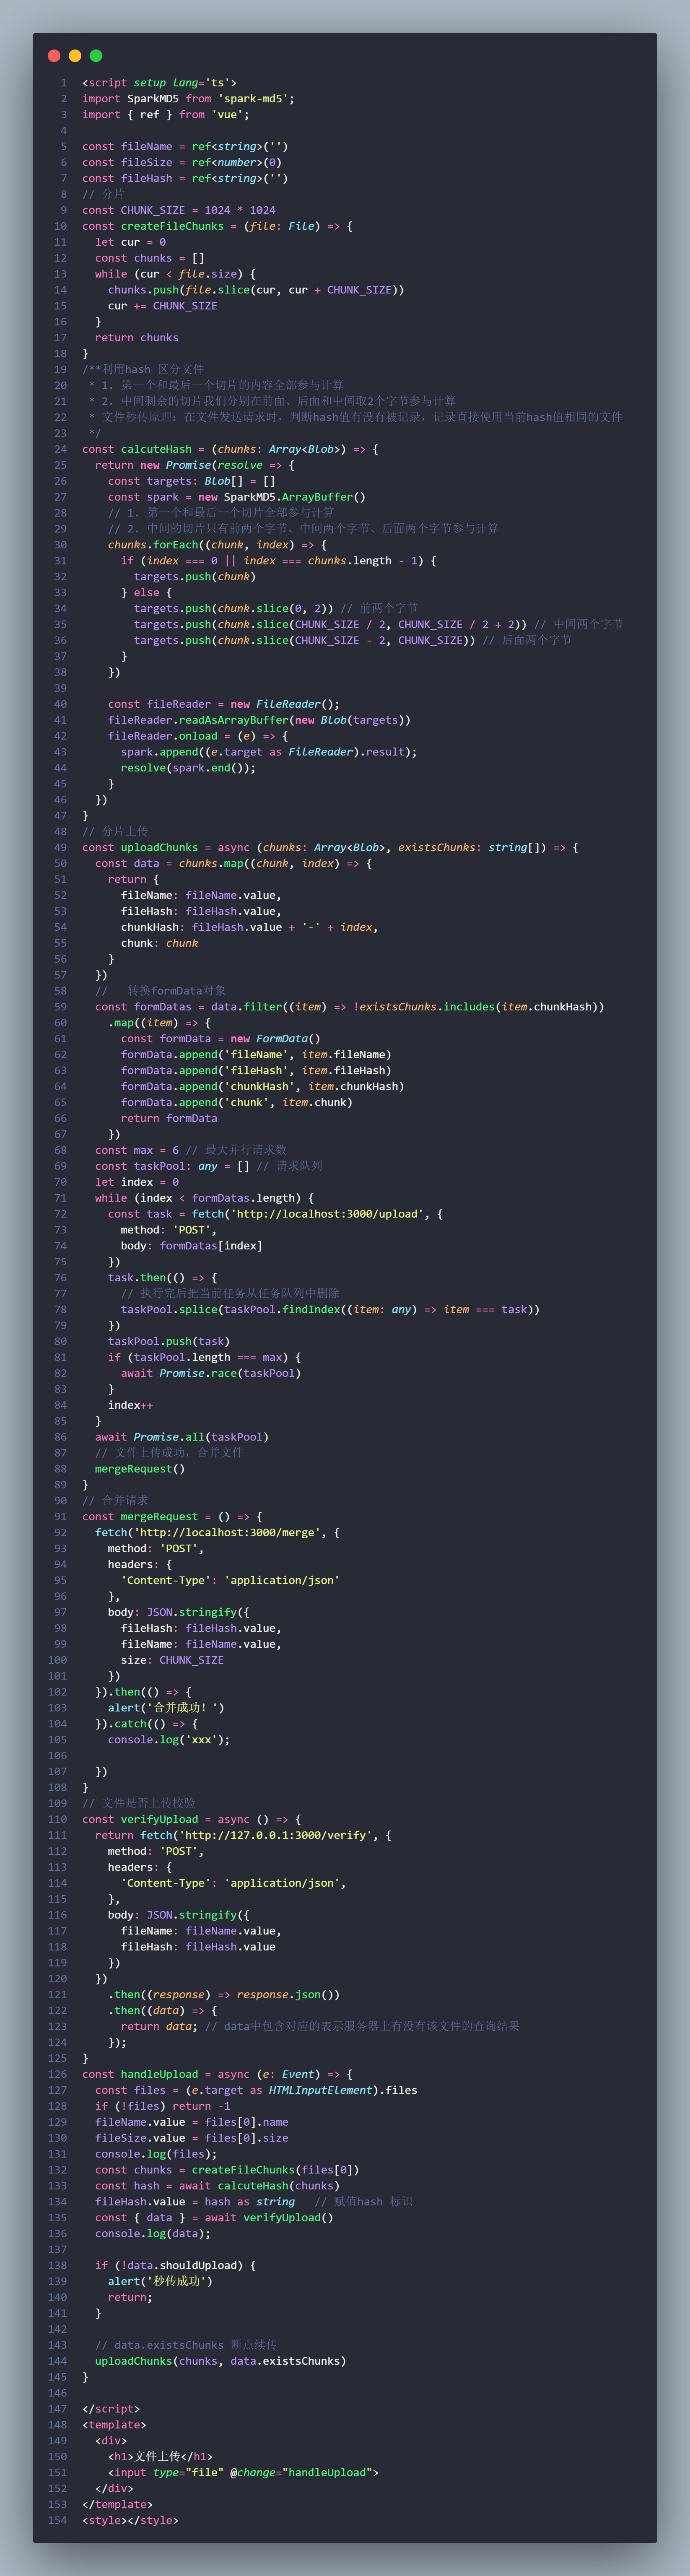Select the fileName.value = files[0].name line
This screenshot has height=2576, width=690.
[192, 2122]
